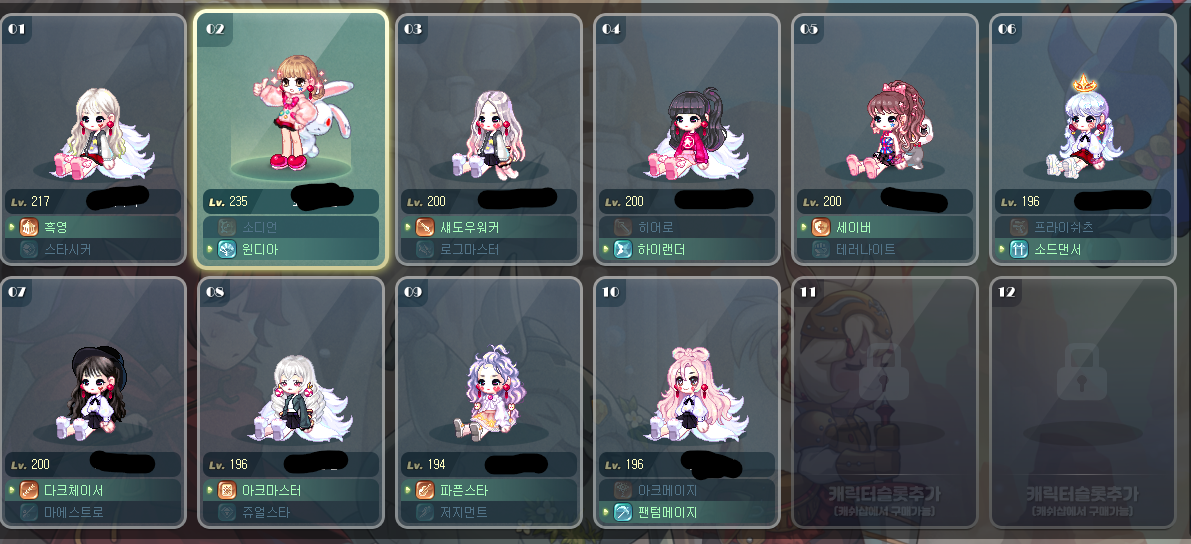
Task: Click the 세이버 job icon in slot 05
Action: coord(821,226)
